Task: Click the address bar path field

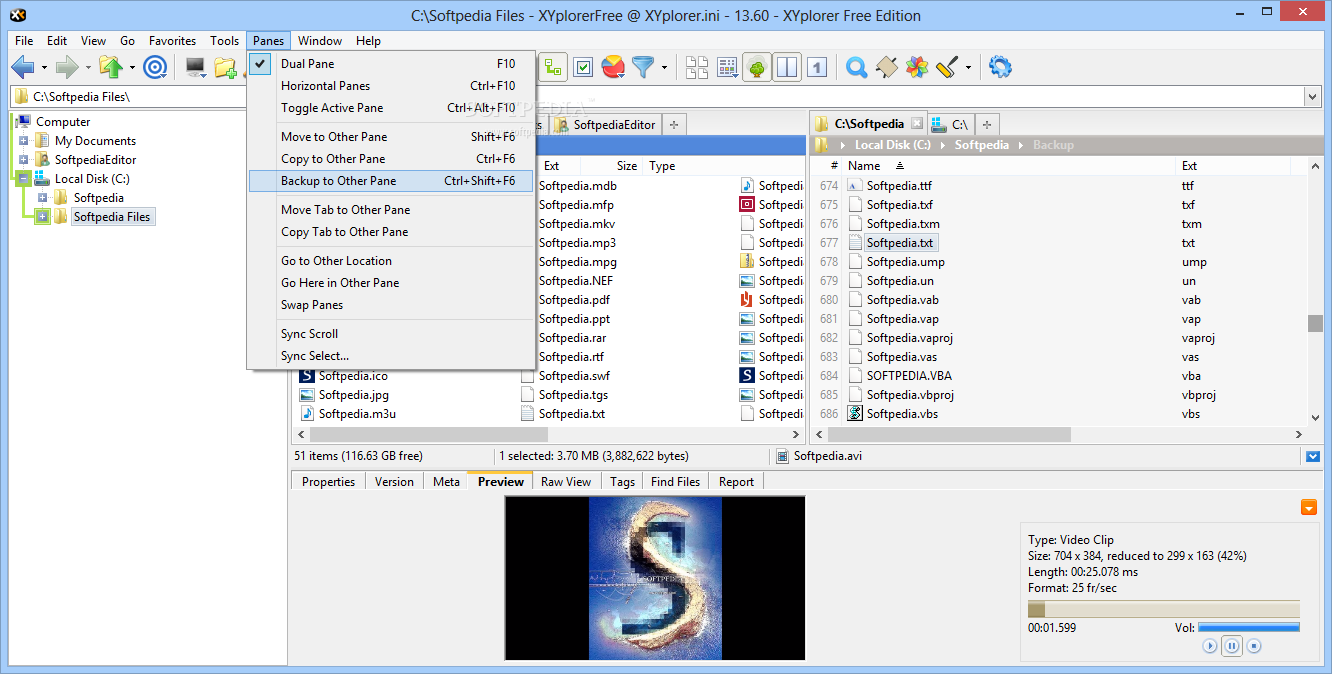Action: click(656, 97)
